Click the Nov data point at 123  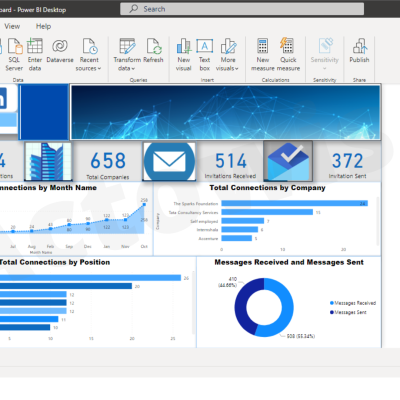(125, 219)
